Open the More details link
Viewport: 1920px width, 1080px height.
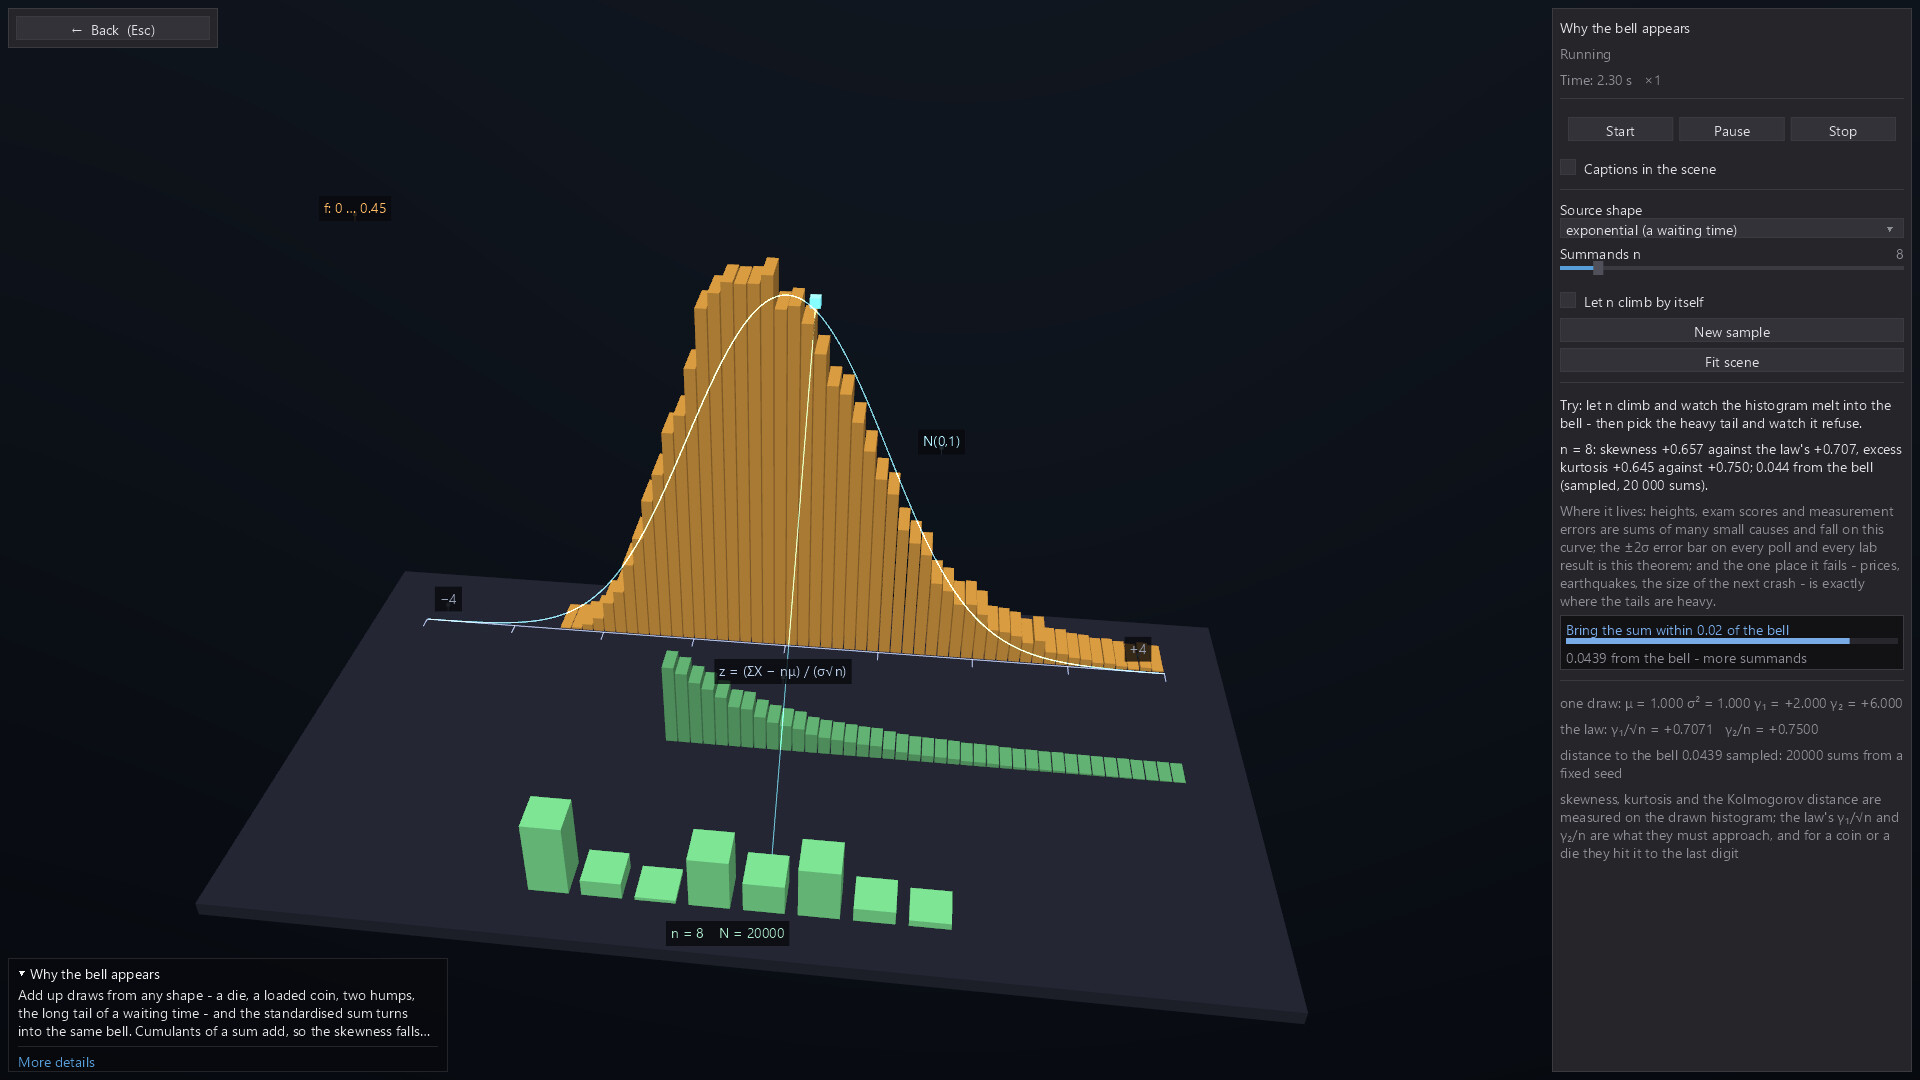pos(56,1062)
